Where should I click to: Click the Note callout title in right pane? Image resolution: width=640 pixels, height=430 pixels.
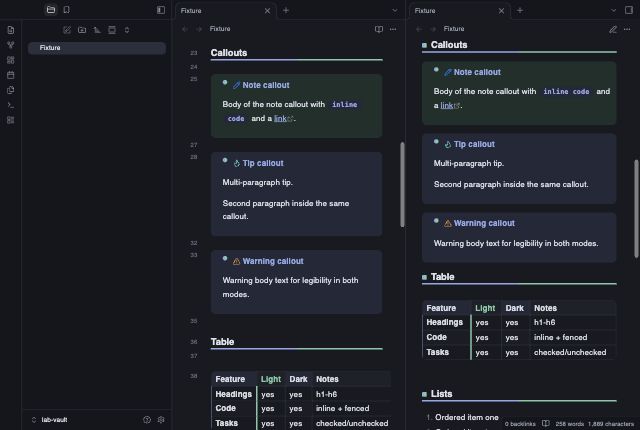(477, 72)
